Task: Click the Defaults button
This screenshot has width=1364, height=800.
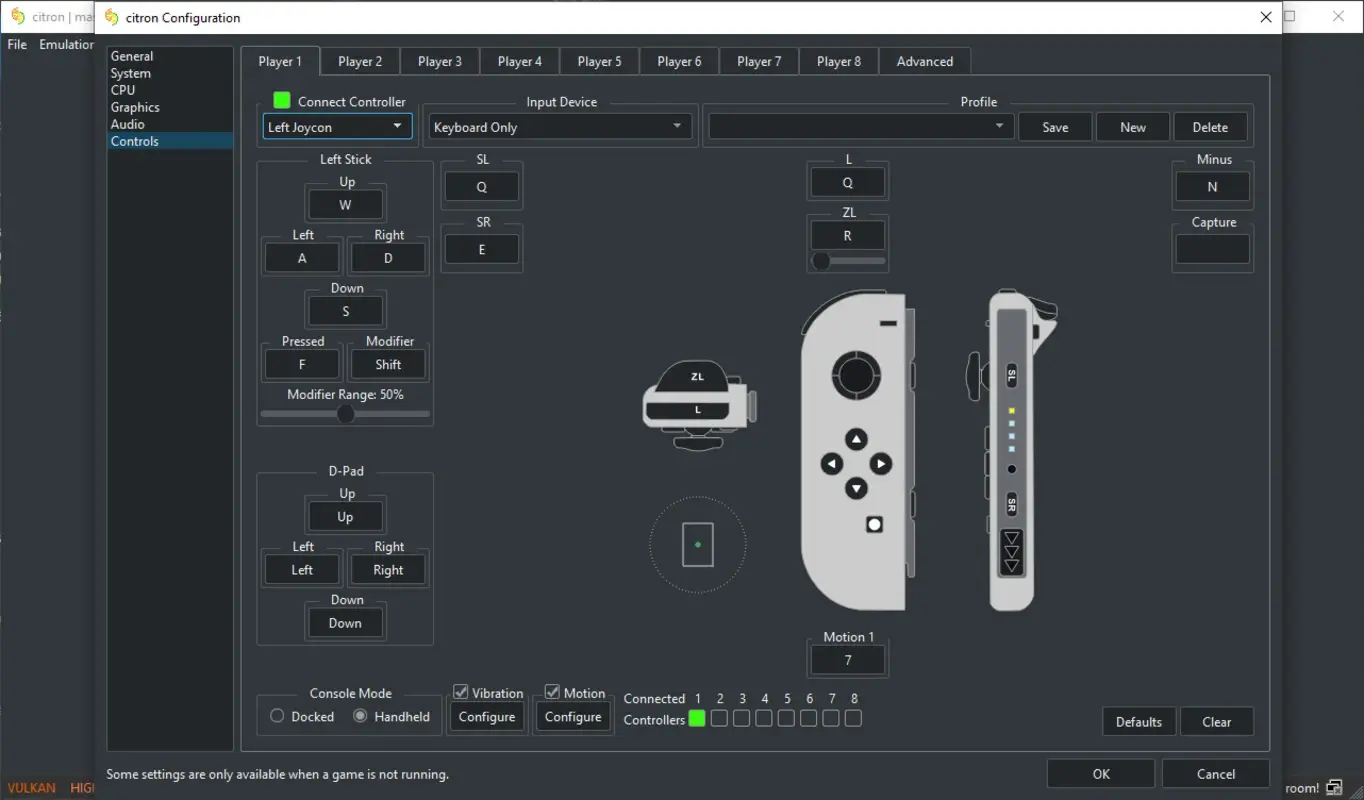Action: (1138, 721)
